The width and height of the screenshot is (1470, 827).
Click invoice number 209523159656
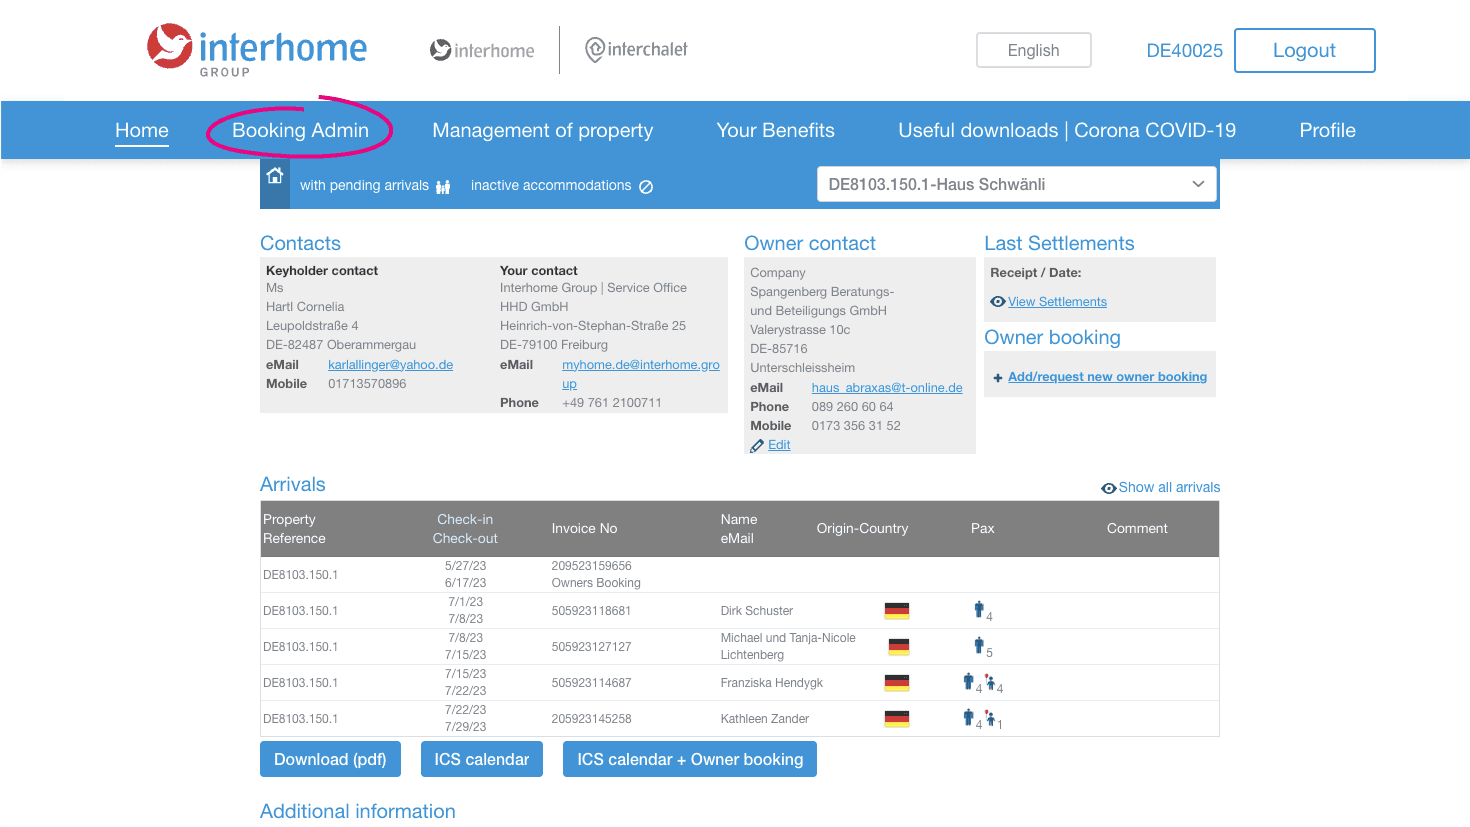[x=591, y=566]
